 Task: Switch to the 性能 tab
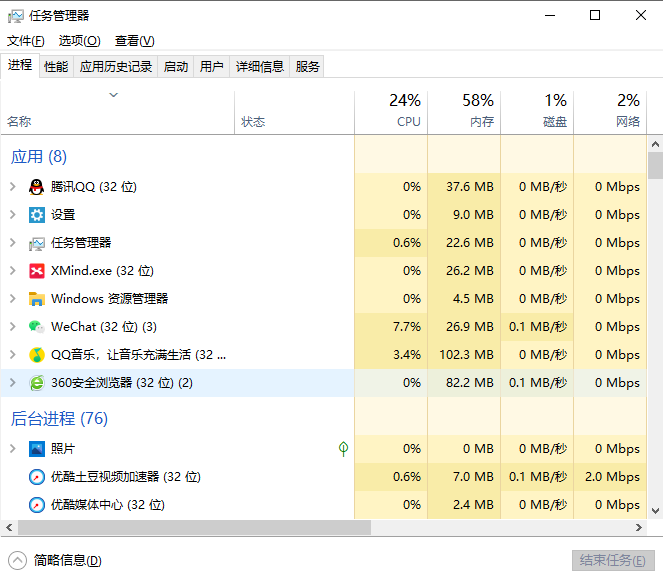coord(56,67)
